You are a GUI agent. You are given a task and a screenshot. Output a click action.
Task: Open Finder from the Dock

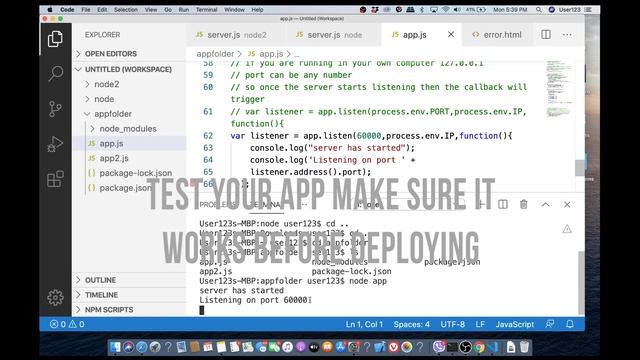coord(115,347)
